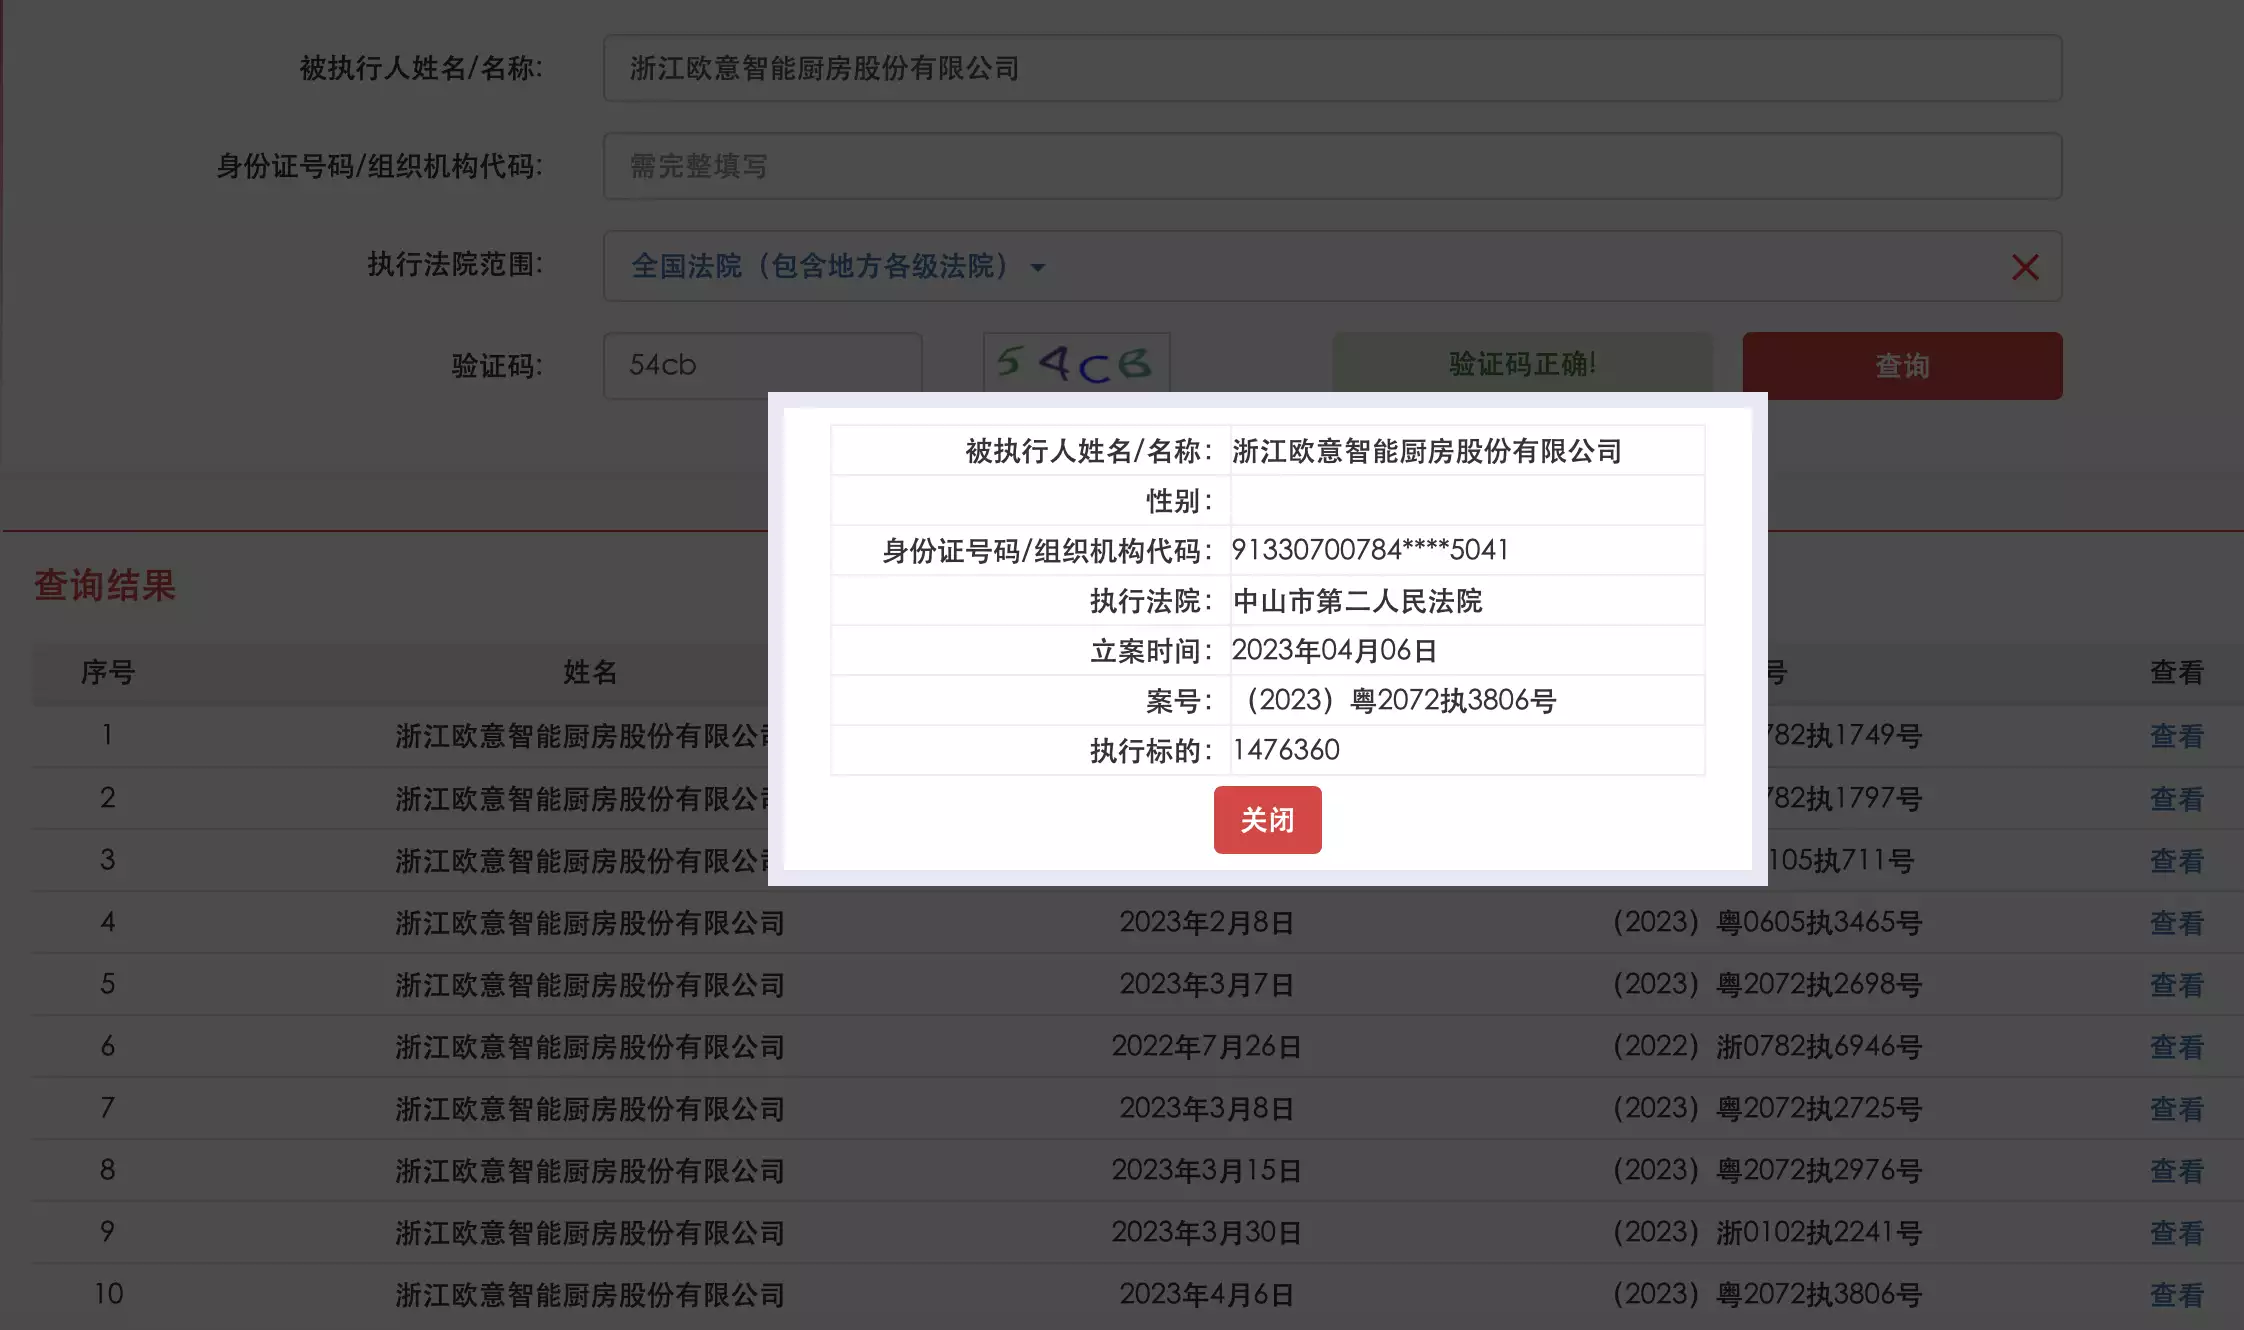Clear the court scope with the red X icon

coord(2026,267)
